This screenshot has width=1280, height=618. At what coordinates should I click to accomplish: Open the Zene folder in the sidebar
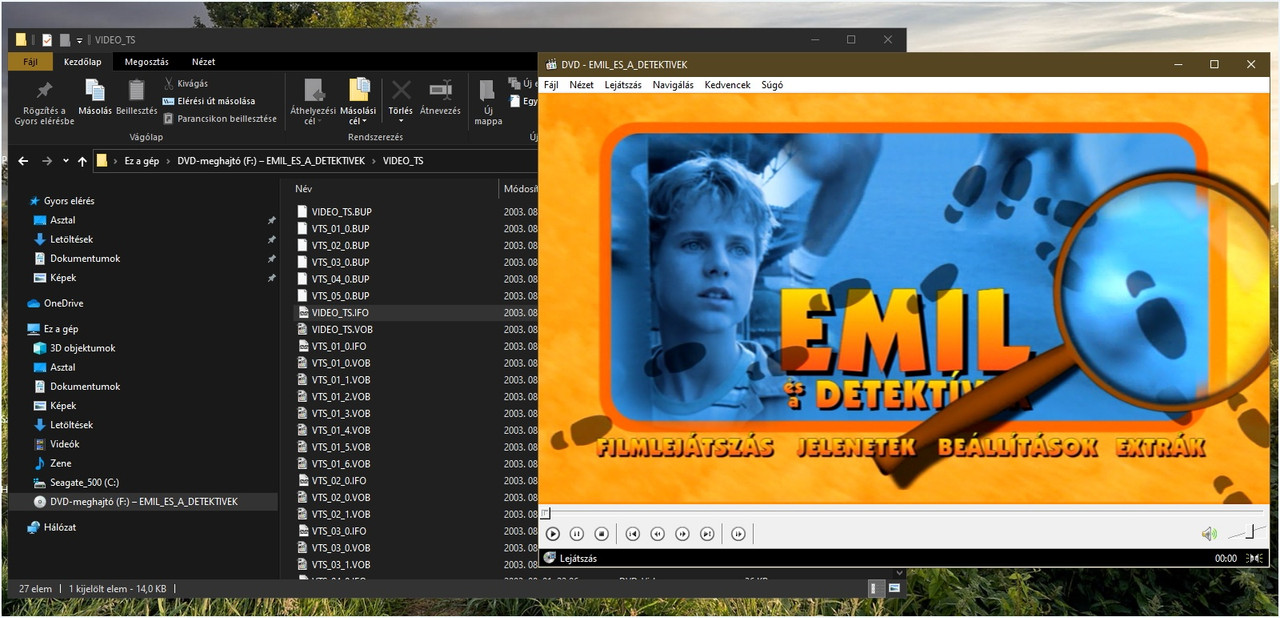point(61,463)
